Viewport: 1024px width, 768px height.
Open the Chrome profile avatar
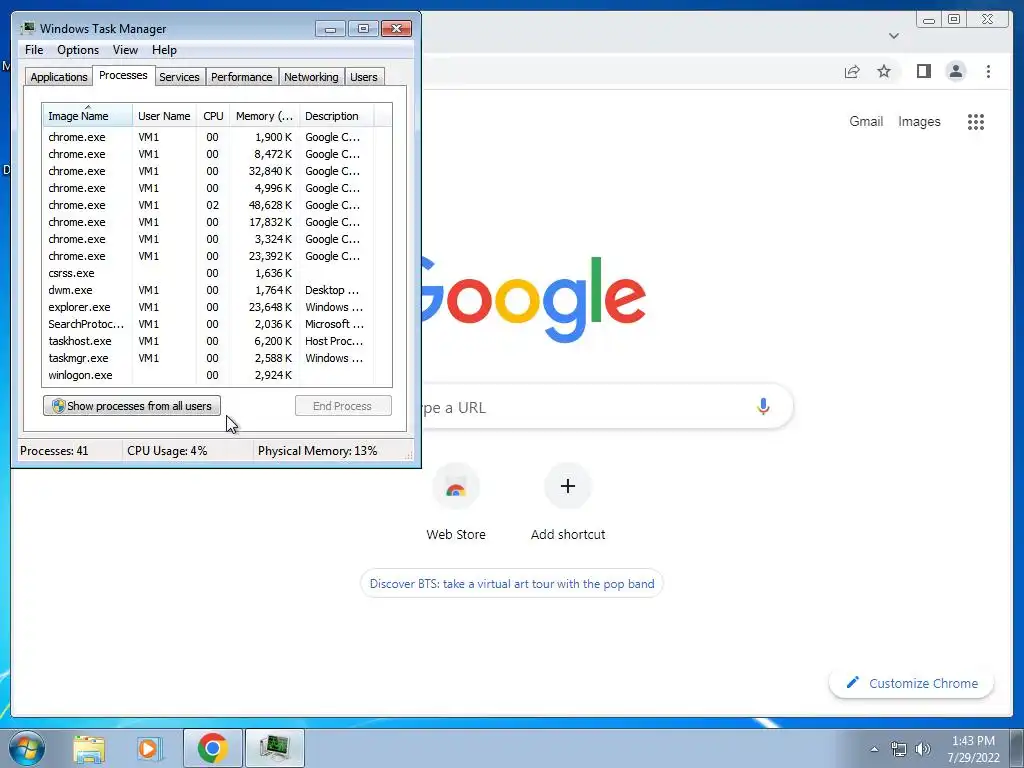click(x=955, y=71)
